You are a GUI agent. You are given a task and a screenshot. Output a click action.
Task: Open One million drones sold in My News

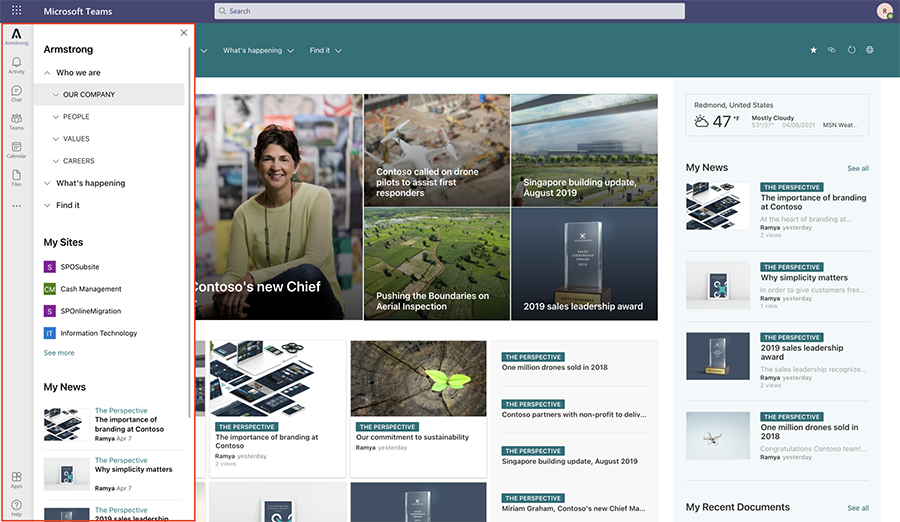[809, 432]
